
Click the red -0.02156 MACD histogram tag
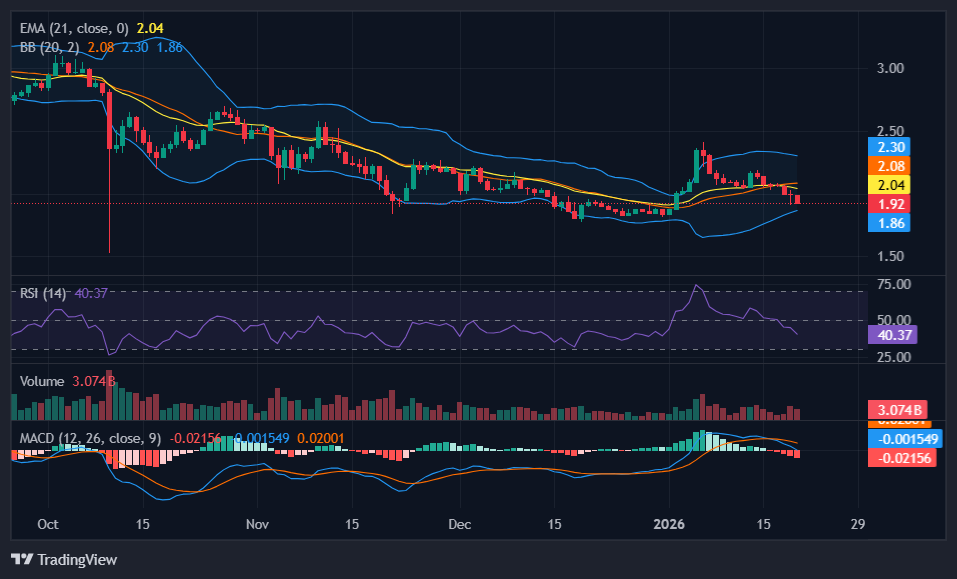[x=904, y=457]
